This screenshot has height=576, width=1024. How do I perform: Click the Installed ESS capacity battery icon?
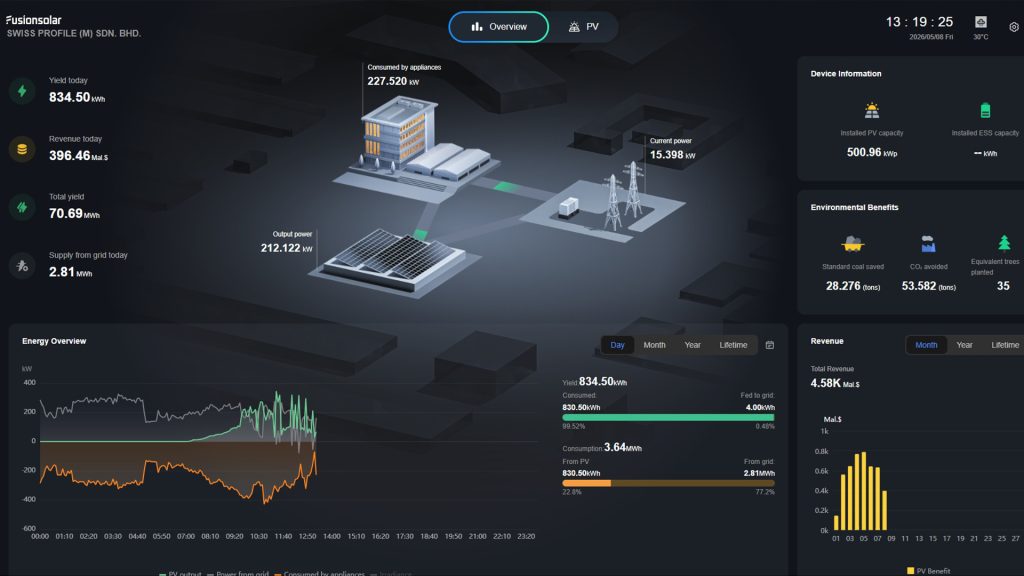click(985, 110)
